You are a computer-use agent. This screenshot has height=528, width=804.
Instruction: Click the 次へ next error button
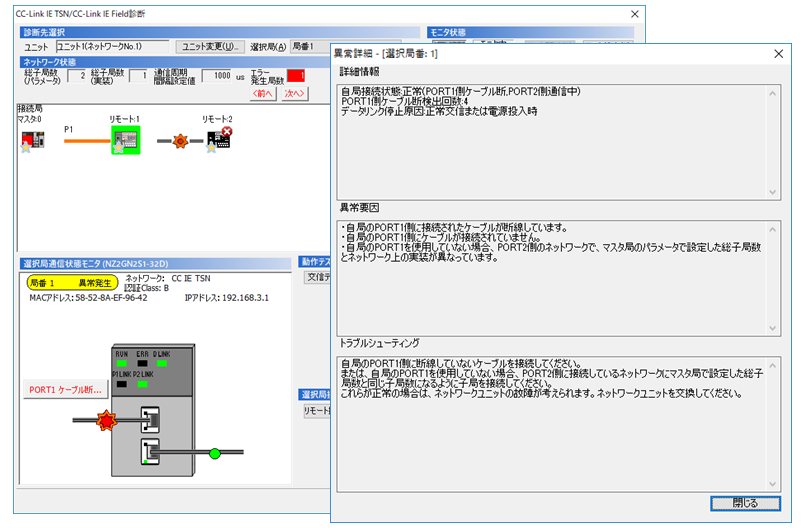pos(294,94)
